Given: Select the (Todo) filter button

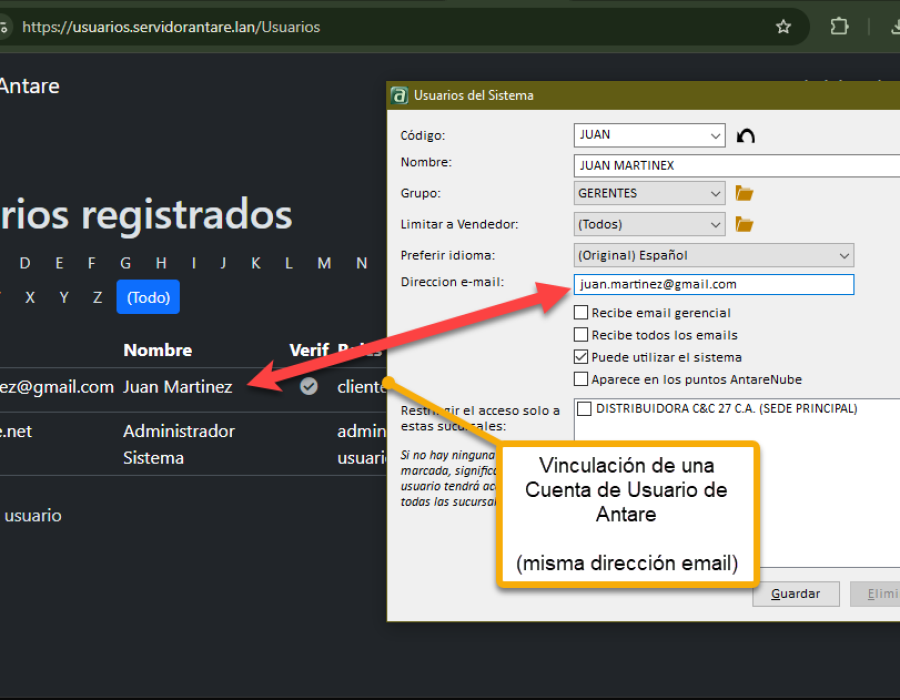Looking at the screenshot, I should tap(148, 297).
